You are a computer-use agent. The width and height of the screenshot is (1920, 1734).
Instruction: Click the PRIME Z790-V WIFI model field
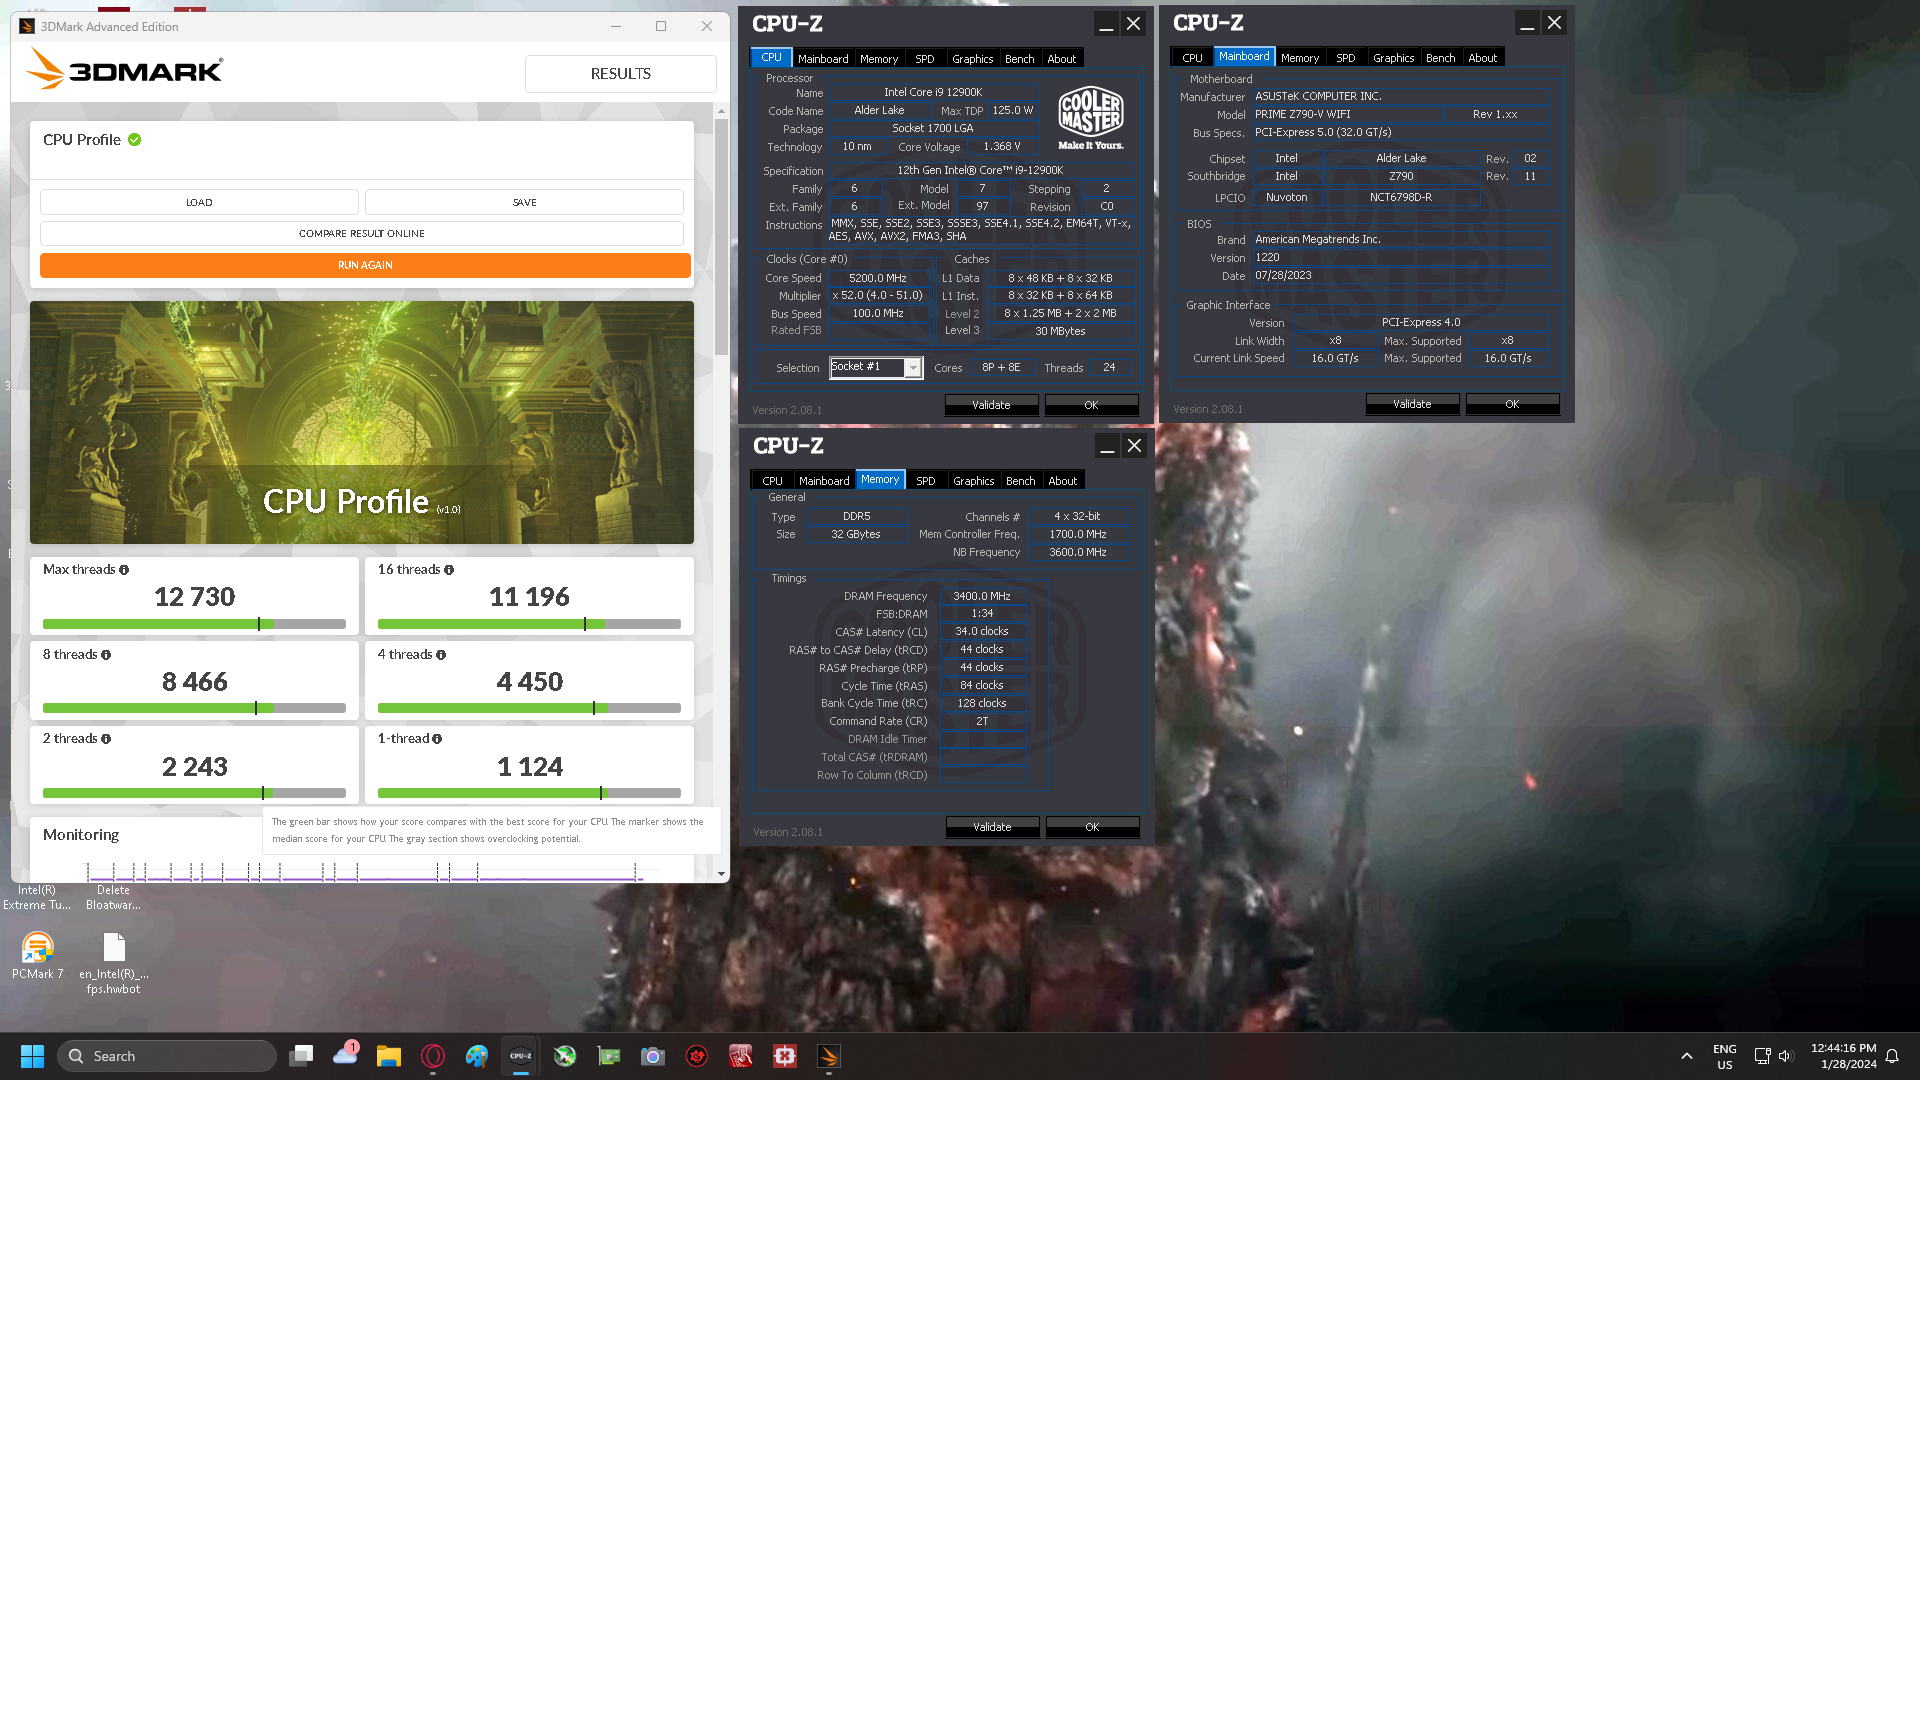click(x=1347, y=114)
